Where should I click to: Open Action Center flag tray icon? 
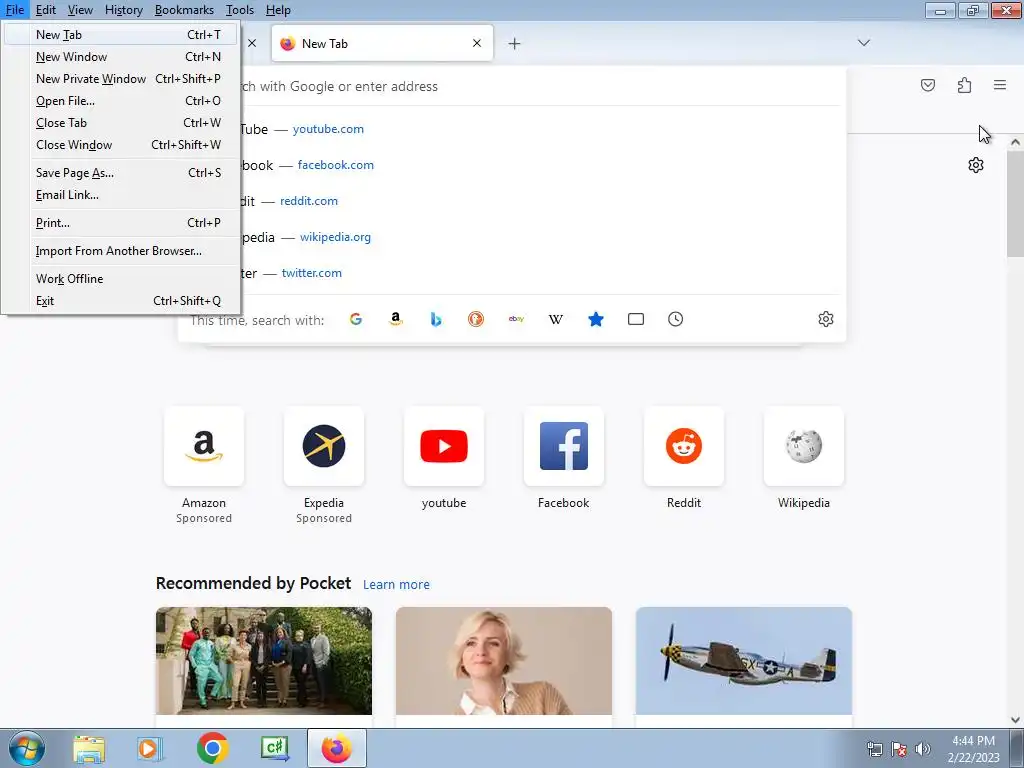(x=899, y=749)
